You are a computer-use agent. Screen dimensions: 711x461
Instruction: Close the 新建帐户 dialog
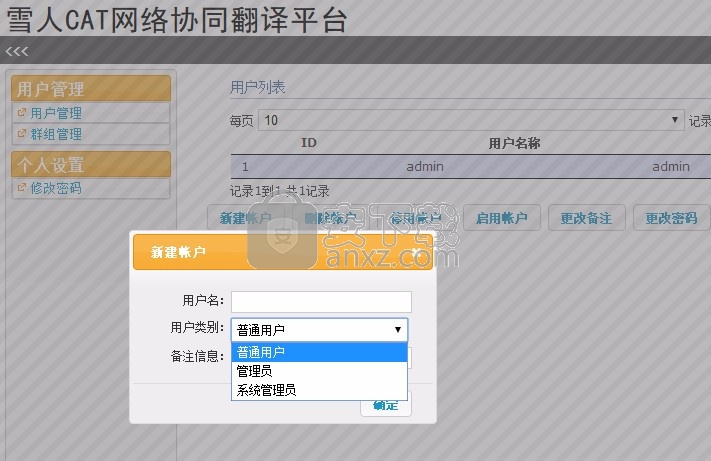tap(417, 252)
